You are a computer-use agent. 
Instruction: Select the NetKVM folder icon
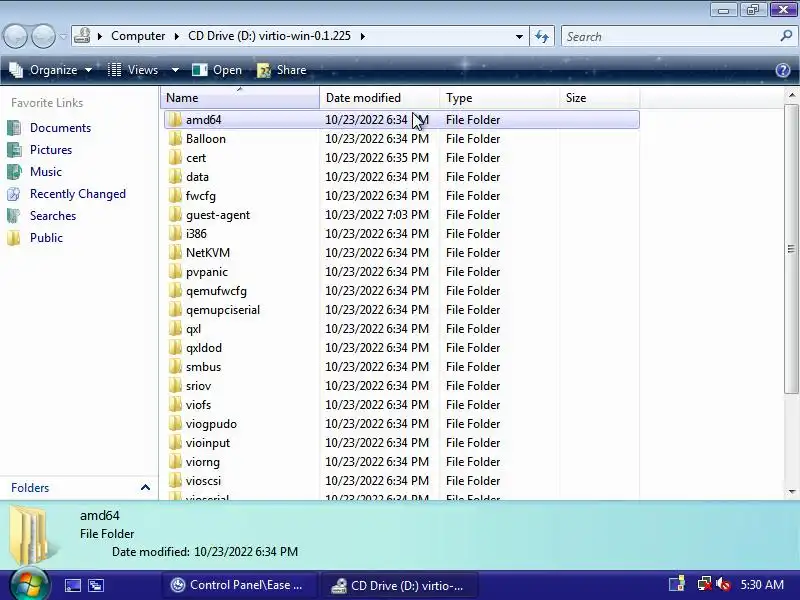click(175, 253)
